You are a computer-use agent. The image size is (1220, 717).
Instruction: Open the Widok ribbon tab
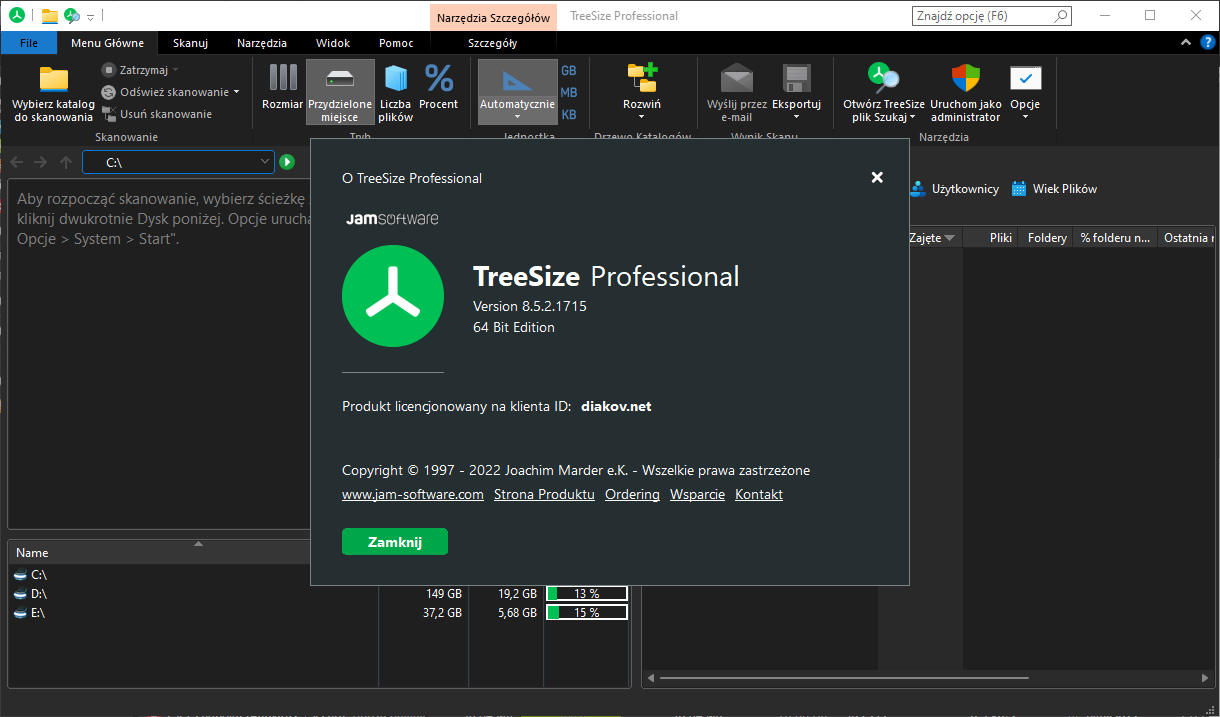click(333, 43)
